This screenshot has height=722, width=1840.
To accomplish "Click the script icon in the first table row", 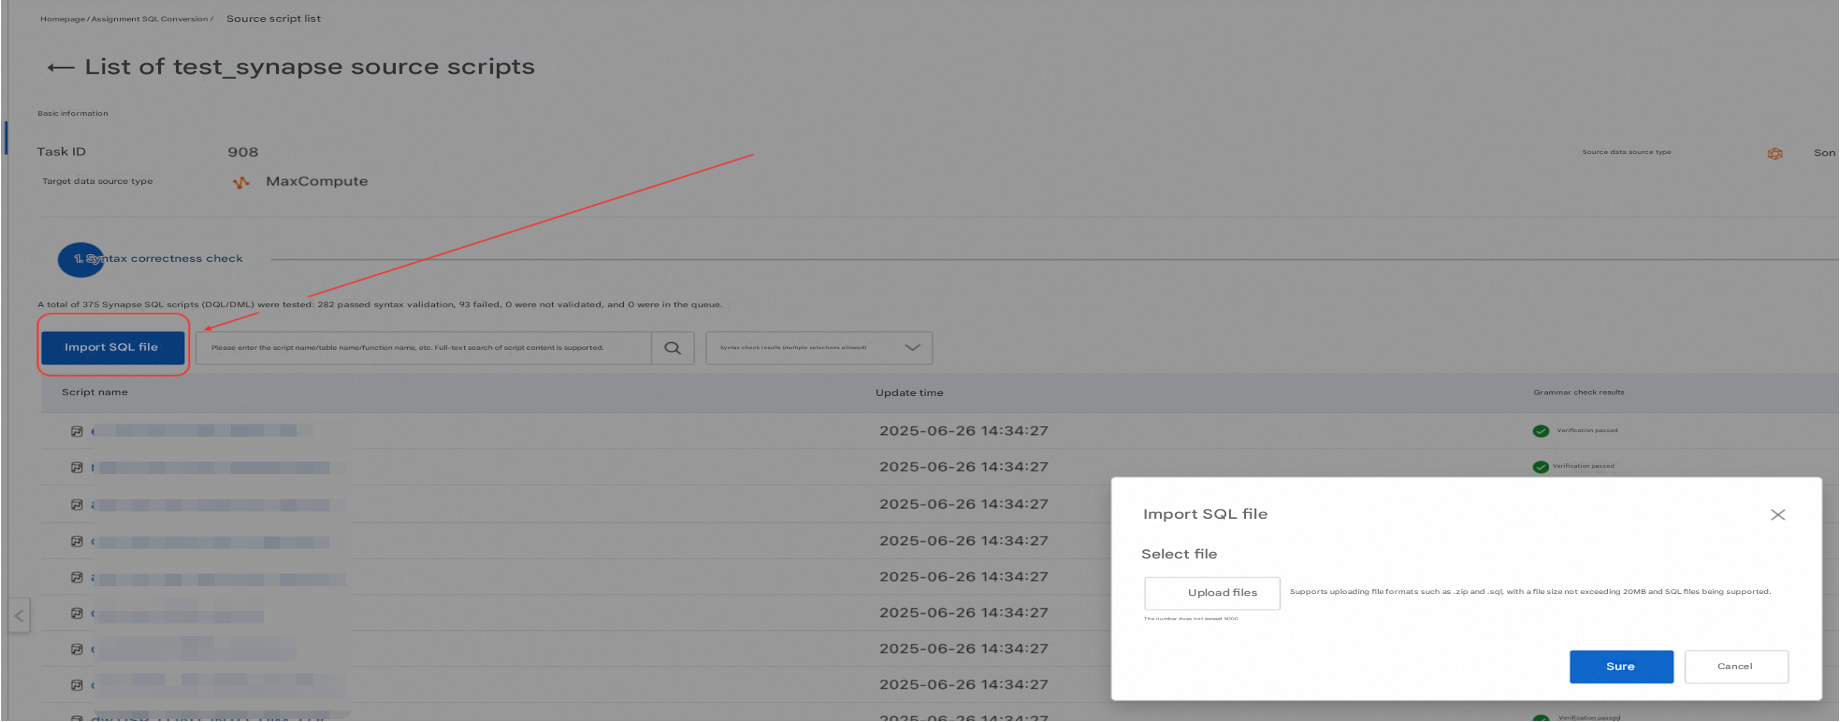I will pyautogui.click(x=77, y=431).
